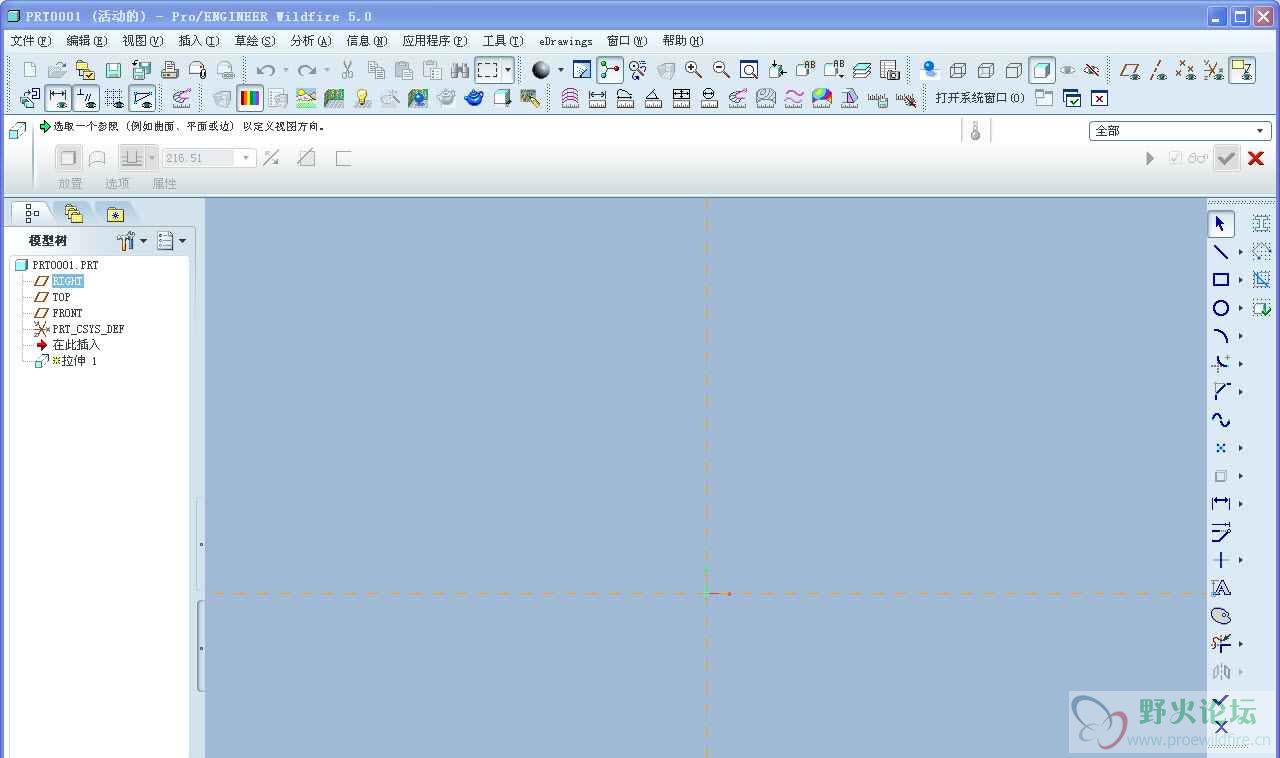Screen dimensions: 1280x758
Task: Toggle datum axes display
Action: click(1158, 70)
